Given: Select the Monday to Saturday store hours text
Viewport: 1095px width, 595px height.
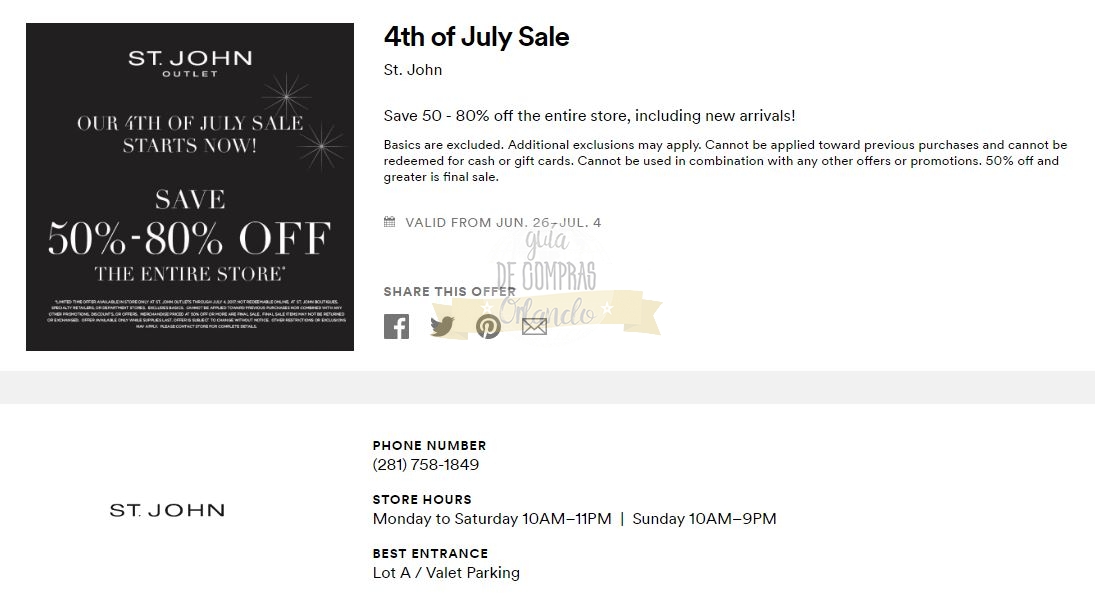Looking at the screenshot, I should [x=492, y=519].
